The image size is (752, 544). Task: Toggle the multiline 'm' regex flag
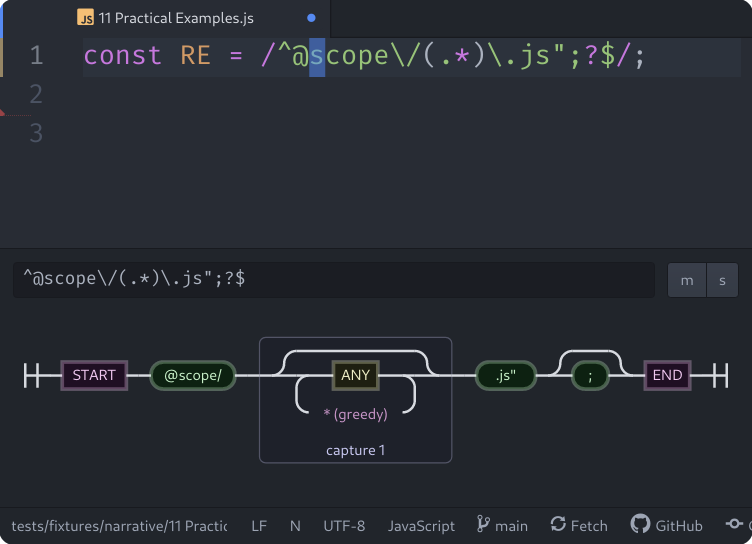(687, 280)
